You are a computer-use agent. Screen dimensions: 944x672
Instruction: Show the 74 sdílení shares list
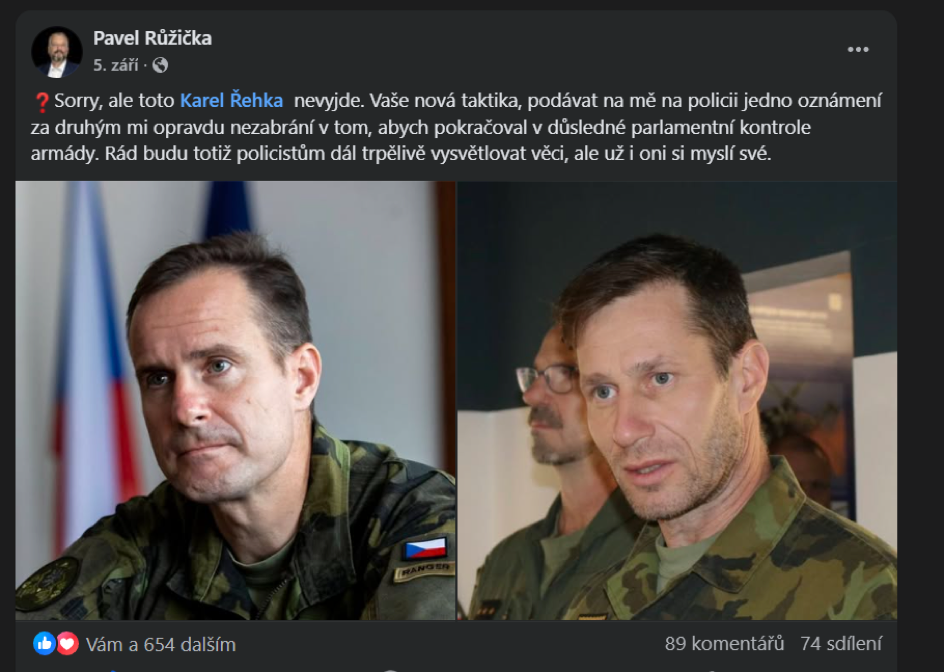point(841,644)
